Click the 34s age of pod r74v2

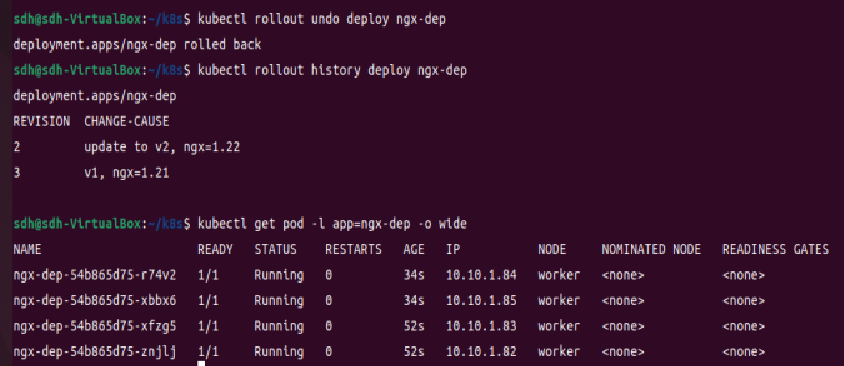pyautogui.click(x=413, y=276)
